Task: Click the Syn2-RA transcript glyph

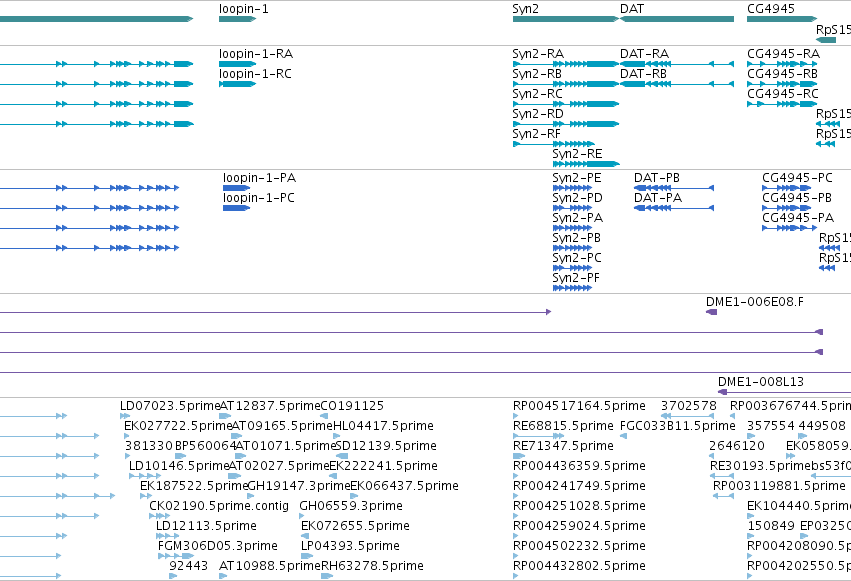Action: [x=566, y=64]
